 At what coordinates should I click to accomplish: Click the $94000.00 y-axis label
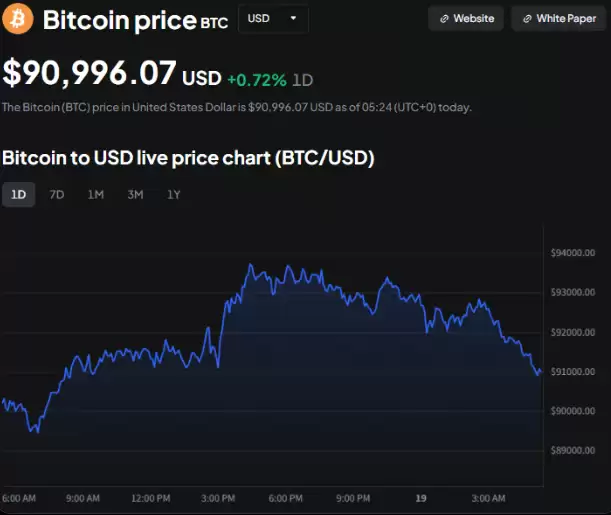[x=572, y=253]
